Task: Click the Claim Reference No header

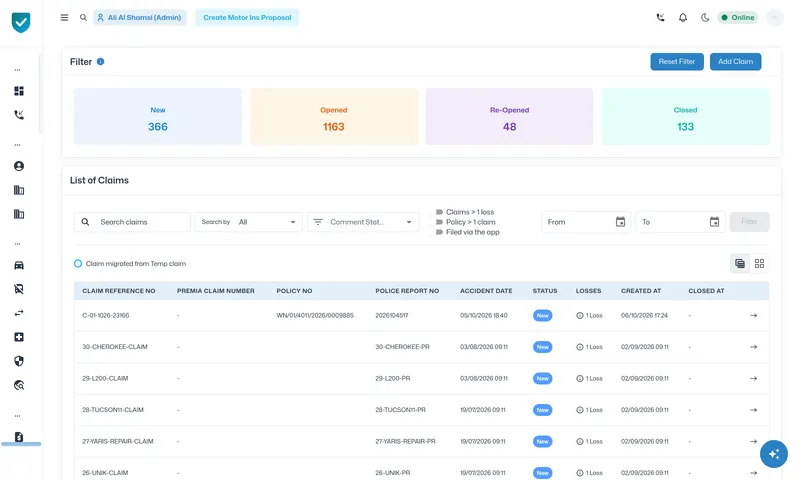Action: click(118, 291)
